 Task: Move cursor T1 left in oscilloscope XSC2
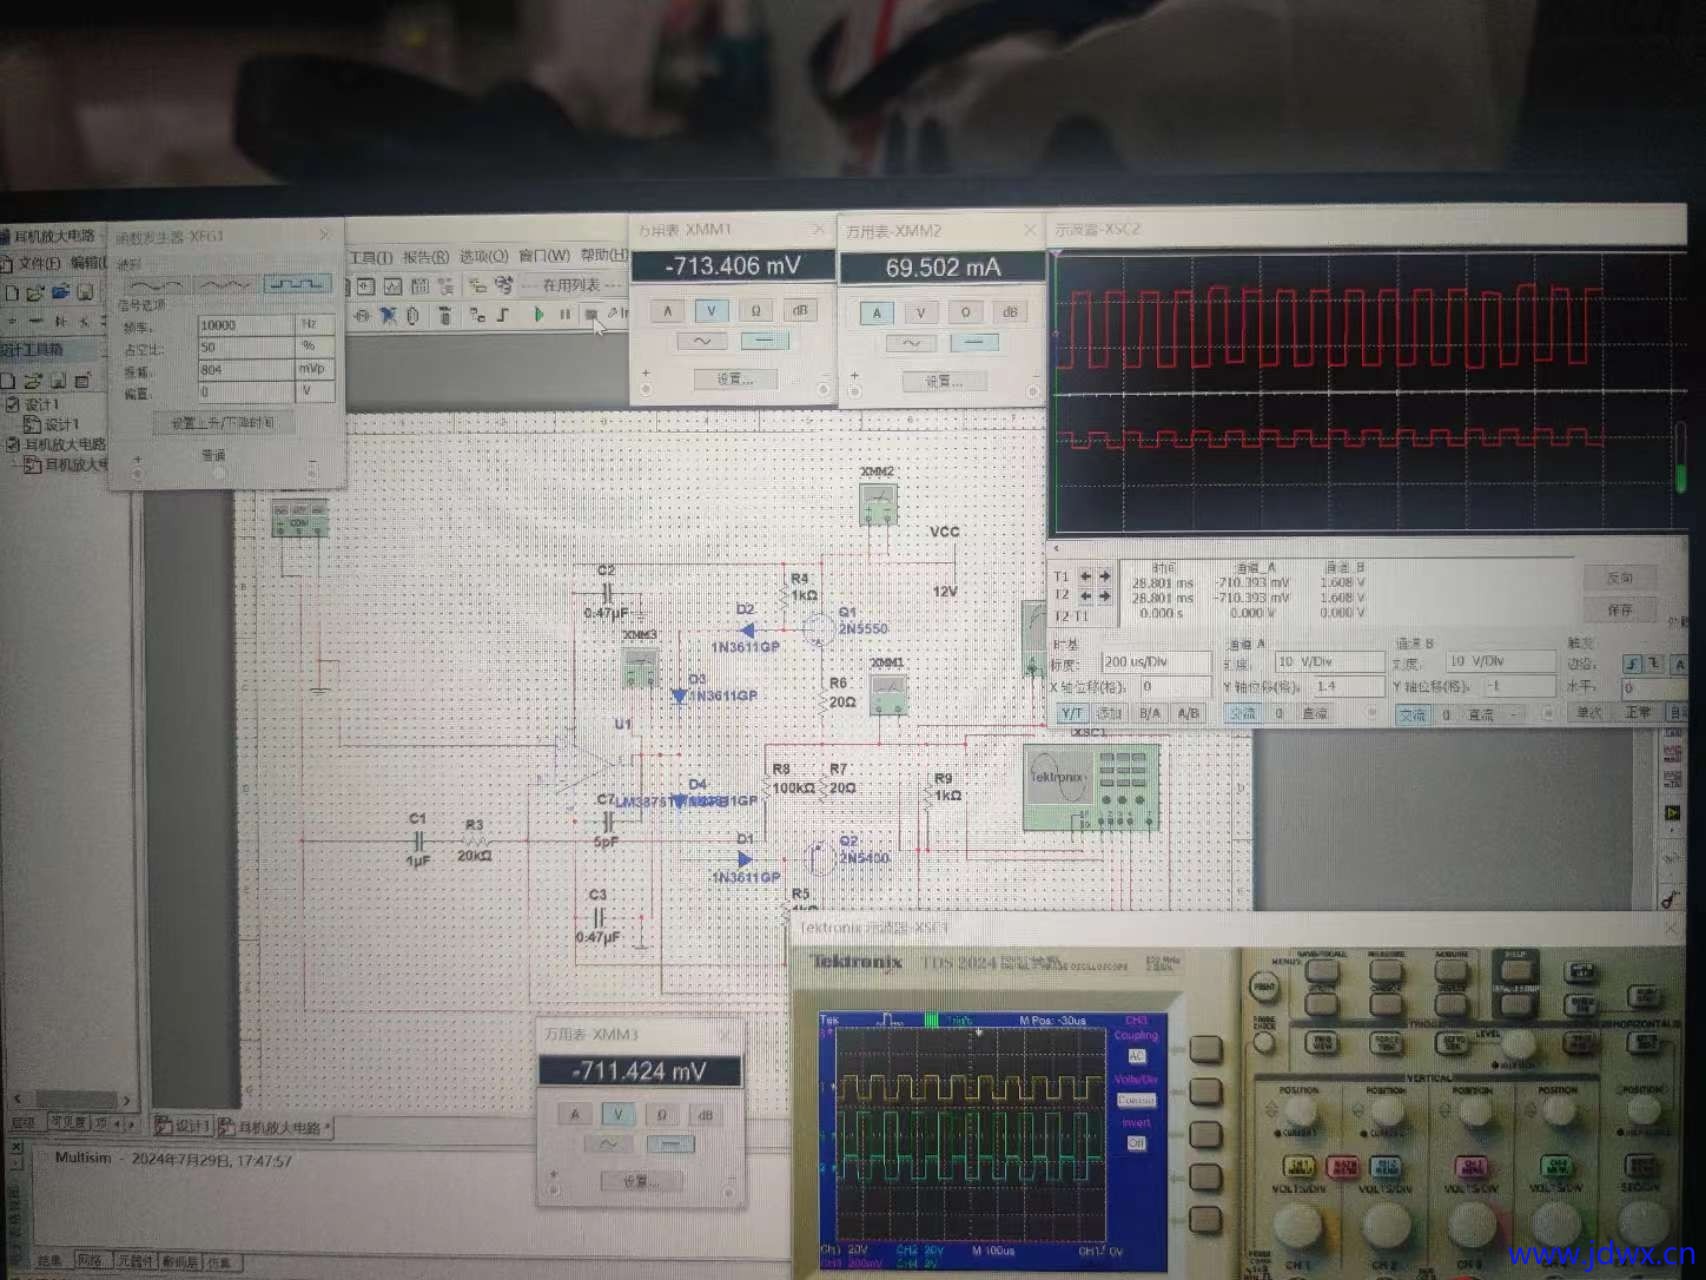pos(1085,576)
